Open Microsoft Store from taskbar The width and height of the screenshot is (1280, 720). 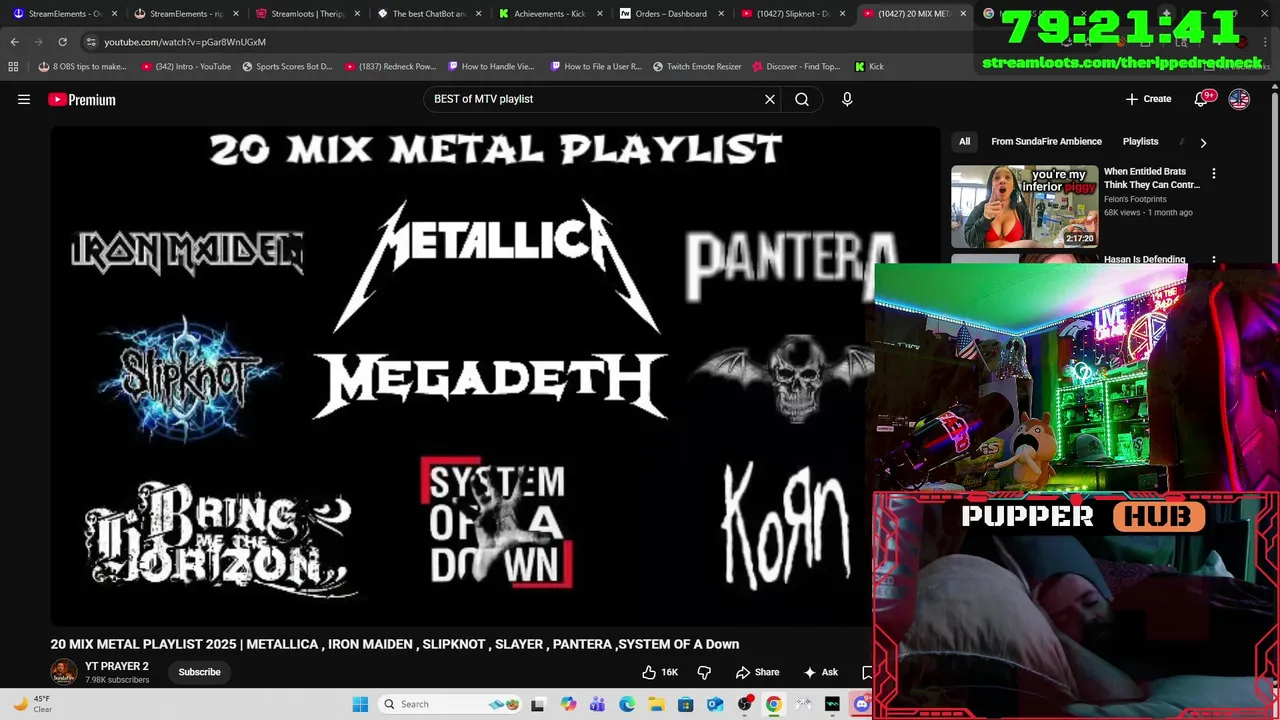tap(685, 704)
